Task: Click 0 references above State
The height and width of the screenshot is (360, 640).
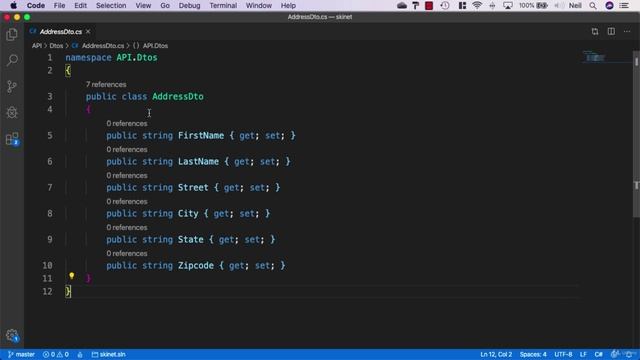Action: point(127,227)
